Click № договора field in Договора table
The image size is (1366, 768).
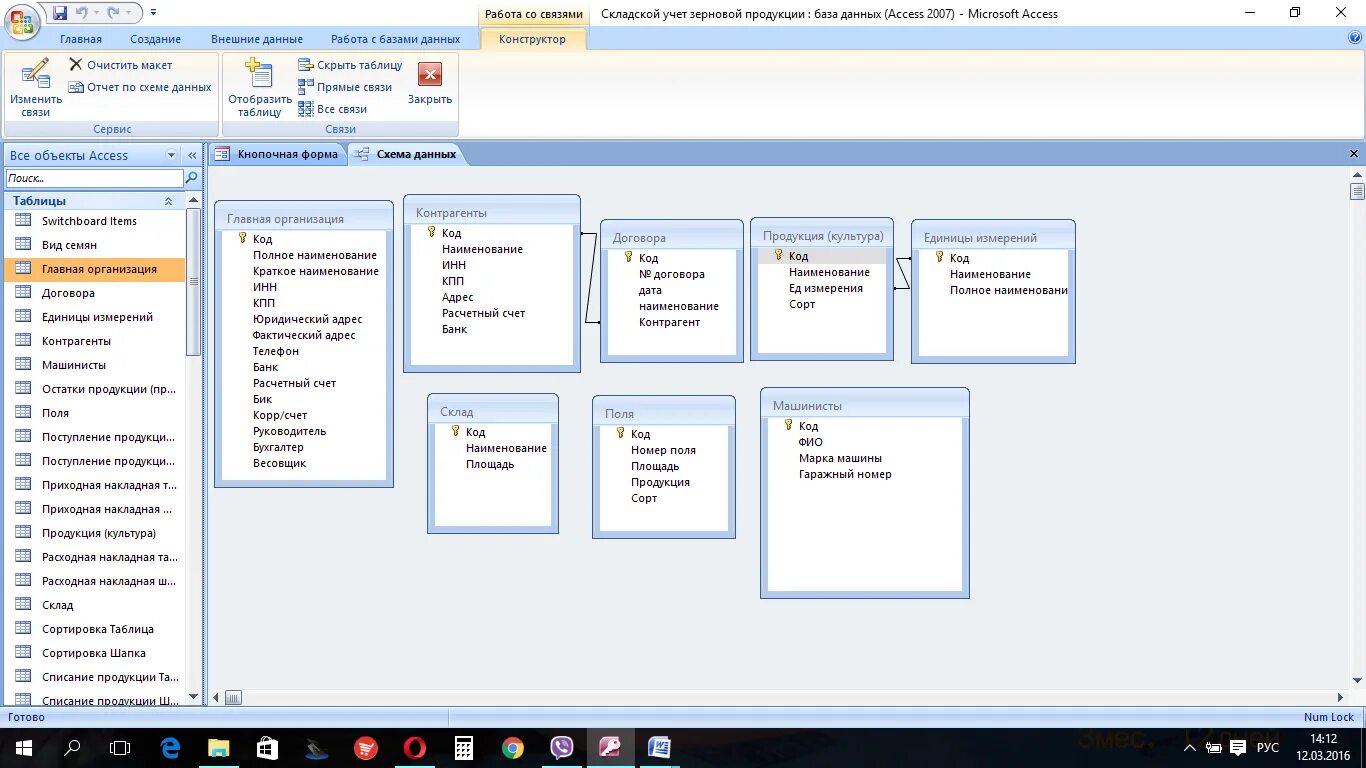672,274
